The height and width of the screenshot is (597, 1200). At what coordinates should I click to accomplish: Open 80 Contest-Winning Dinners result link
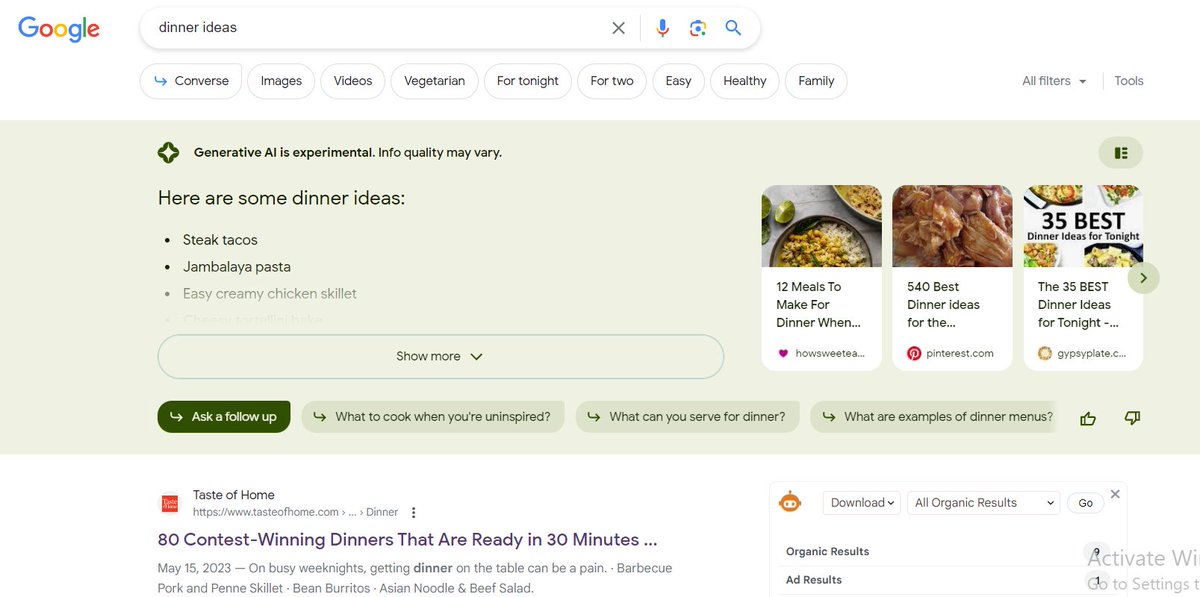pos(407,540)
